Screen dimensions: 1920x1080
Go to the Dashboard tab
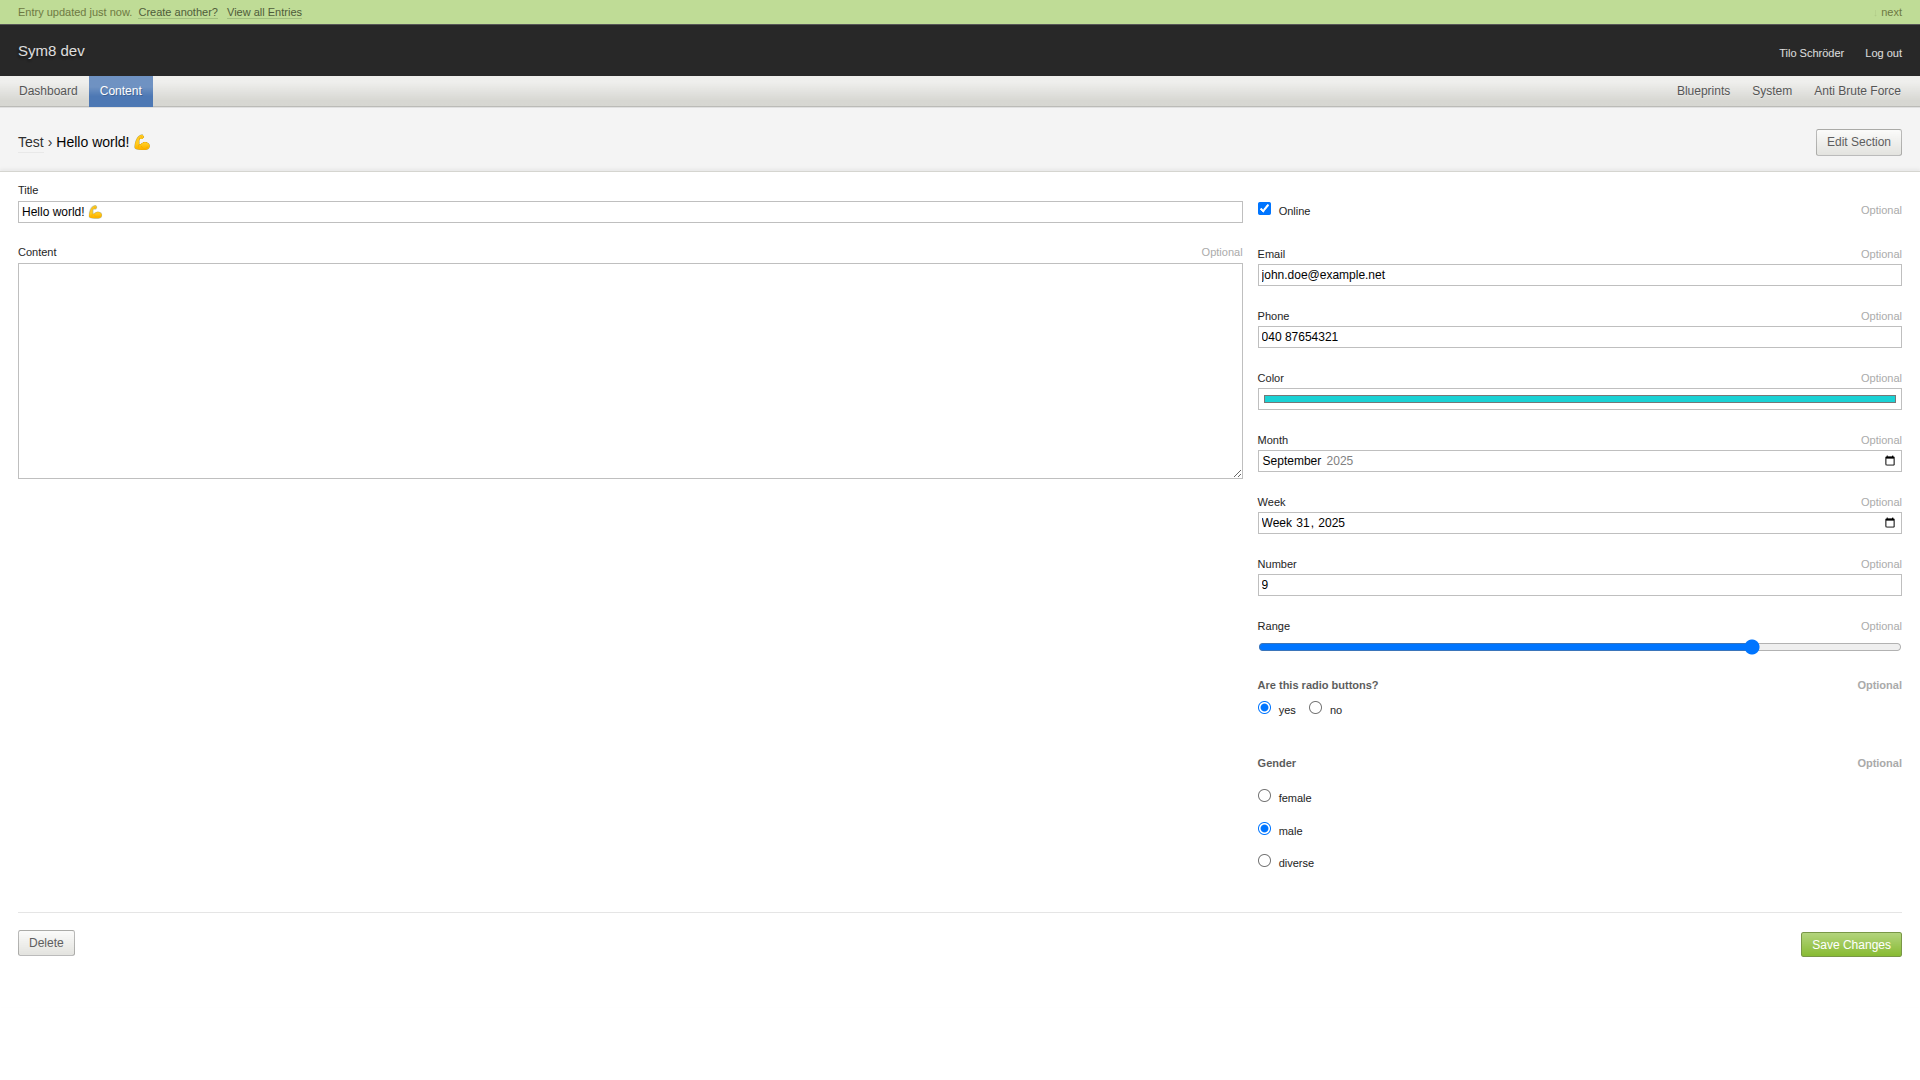48,91
